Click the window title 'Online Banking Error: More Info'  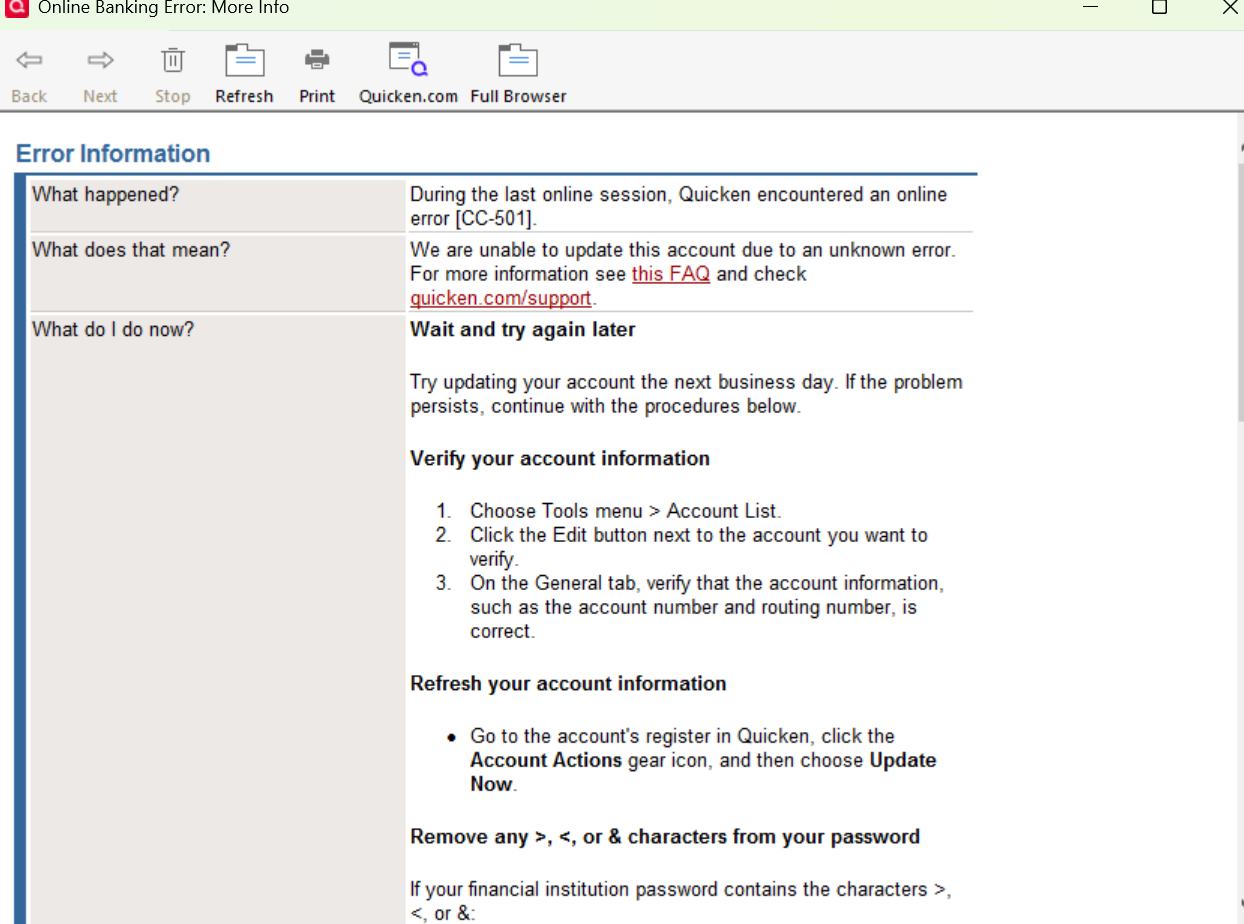[163, 8]
